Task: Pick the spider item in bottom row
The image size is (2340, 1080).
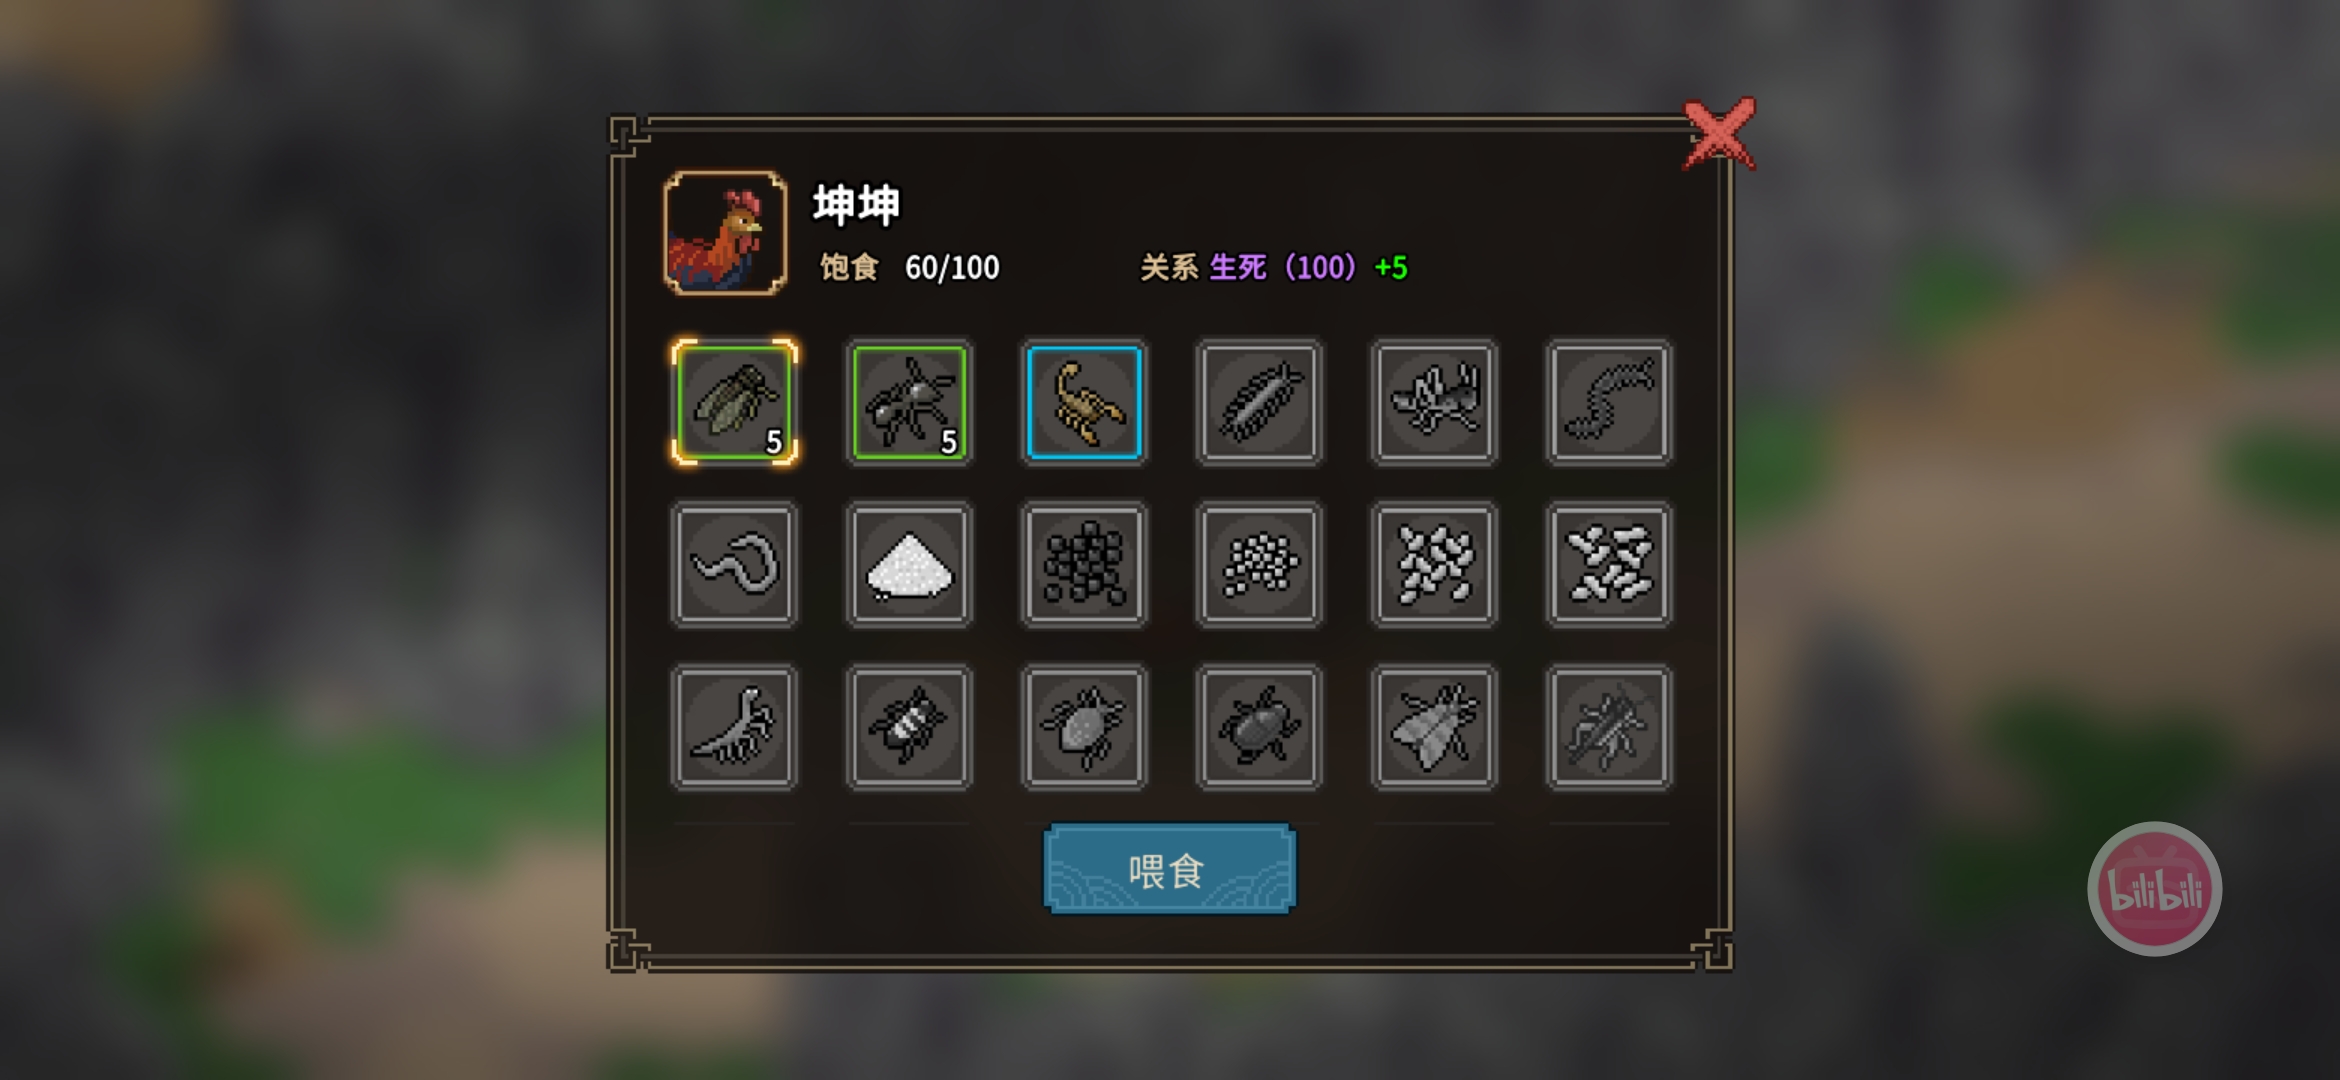Action: click(1084, 728)
